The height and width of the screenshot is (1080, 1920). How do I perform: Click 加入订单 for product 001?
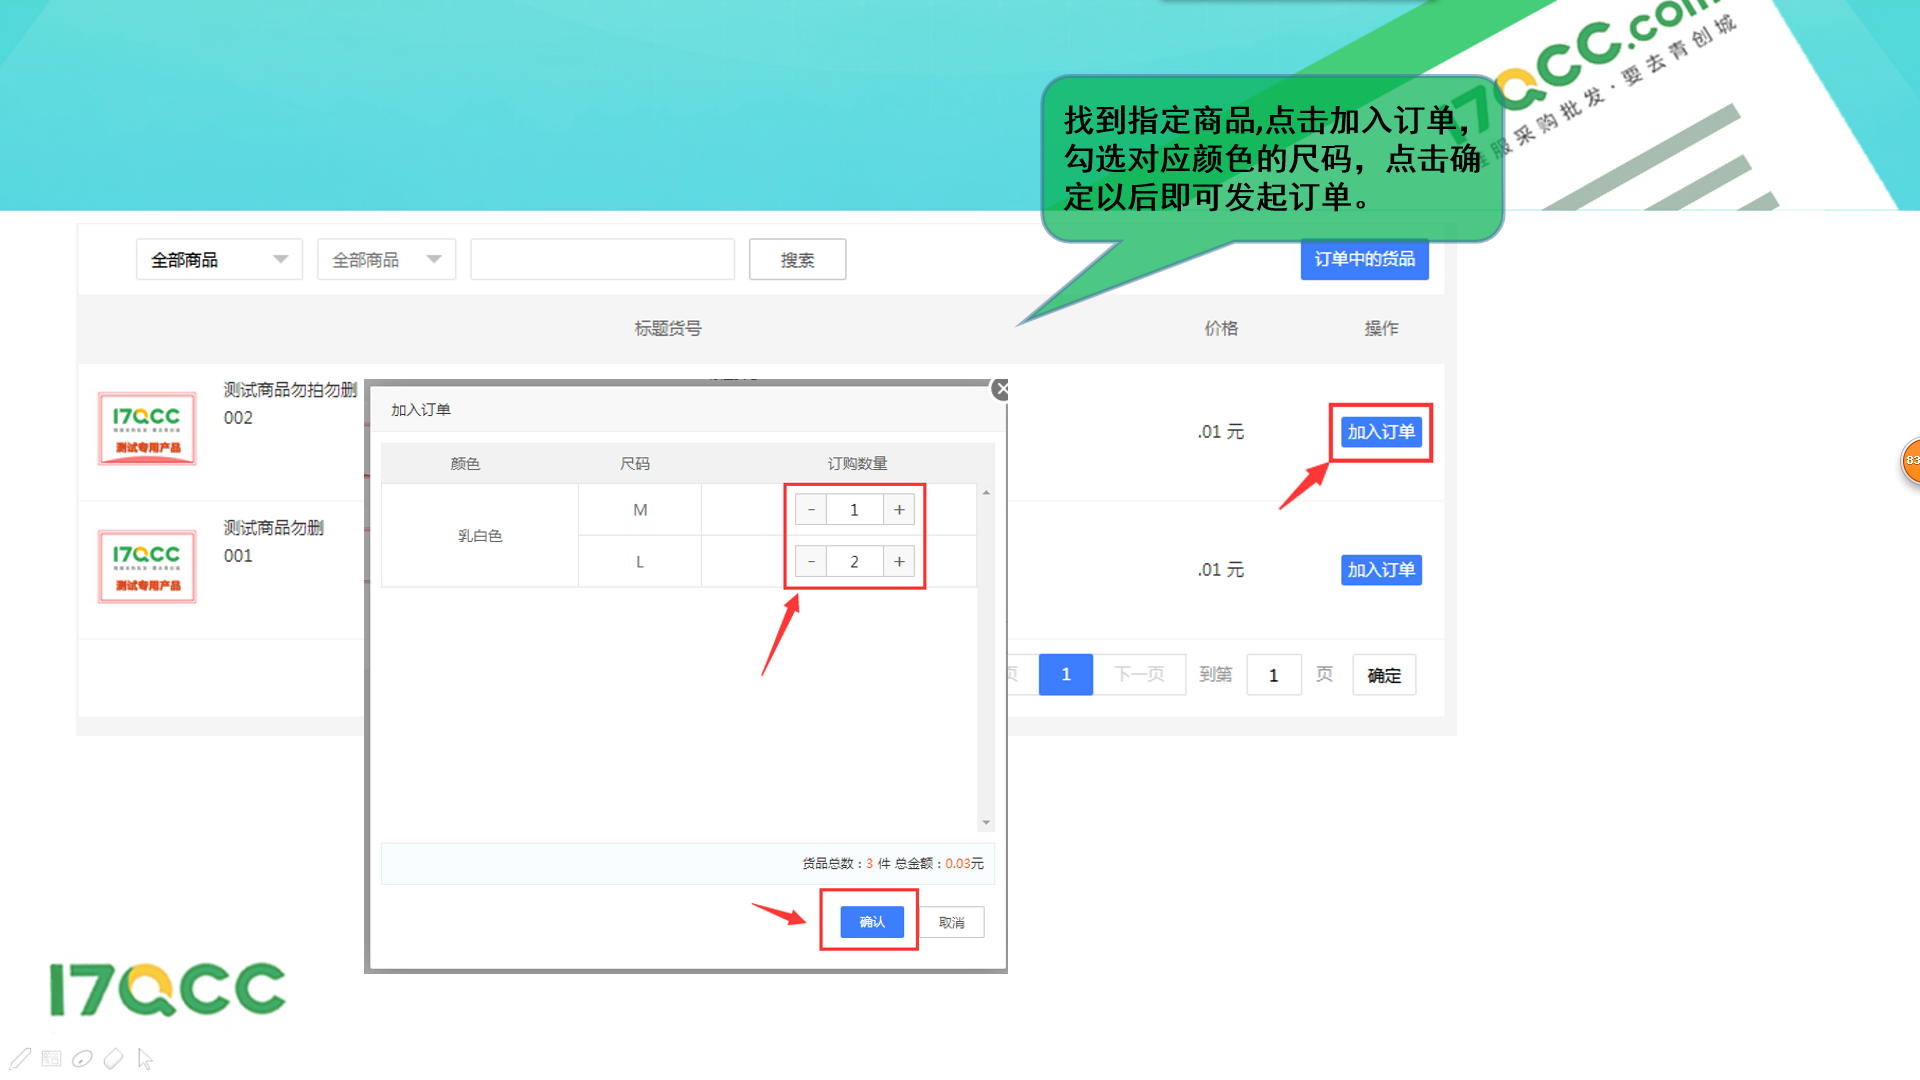[x=1380, y=570]
